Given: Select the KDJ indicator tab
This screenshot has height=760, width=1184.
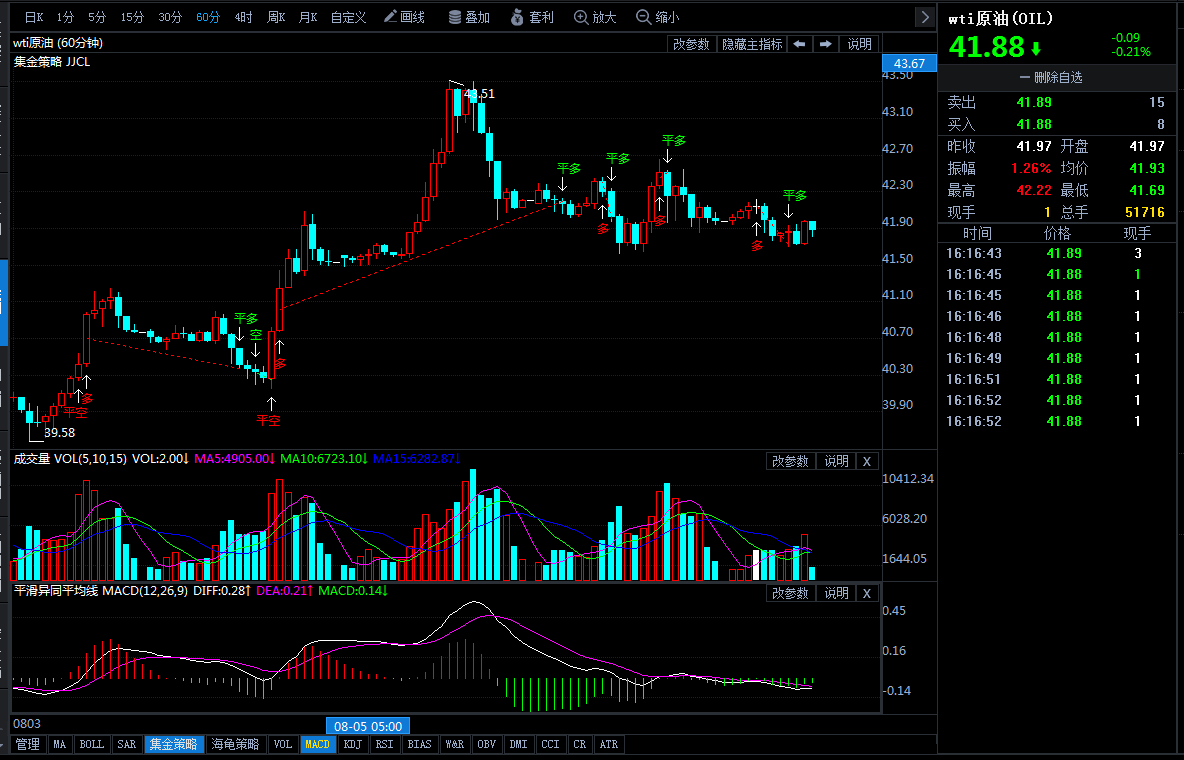Looking at the screenshot, I should pos(353,744).
